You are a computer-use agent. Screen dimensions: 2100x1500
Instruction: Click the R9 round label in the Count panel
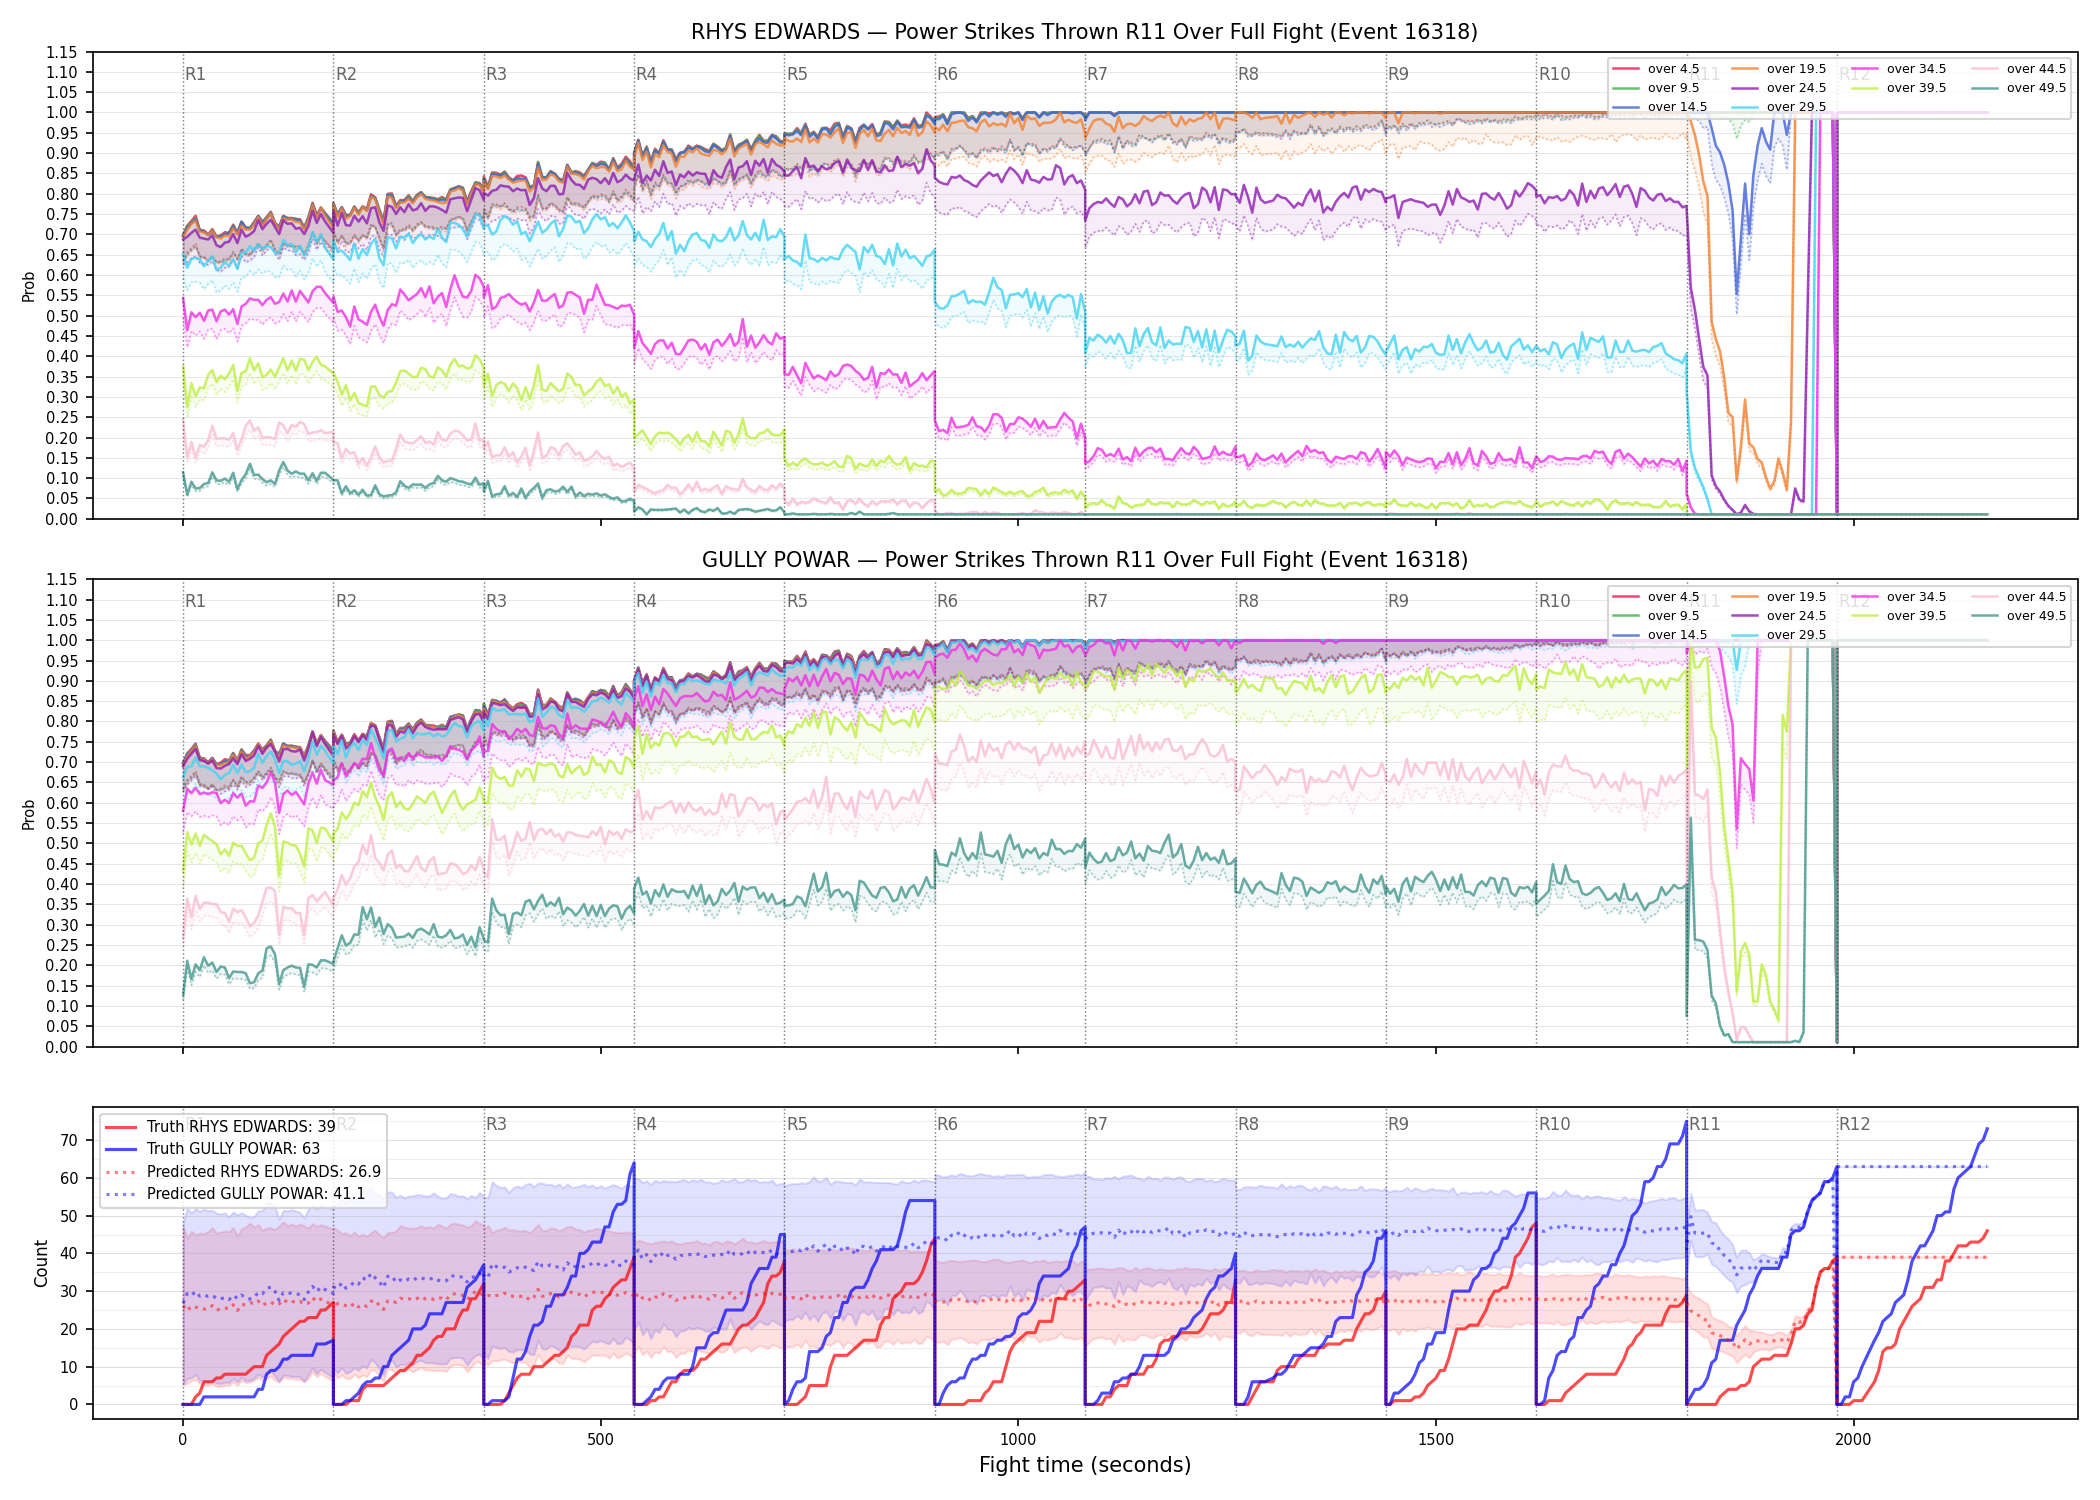click(x=1398, y=1124)
